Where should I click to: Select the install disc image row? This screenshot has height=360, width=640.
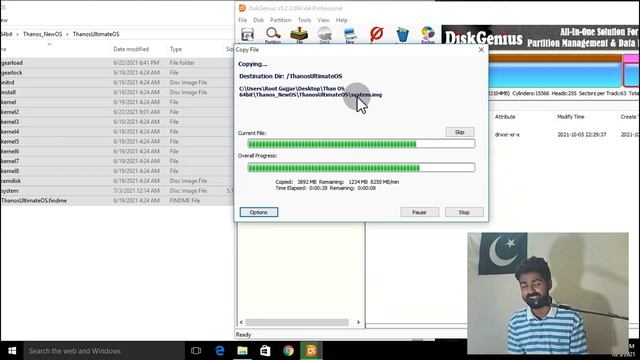[117, 92]
